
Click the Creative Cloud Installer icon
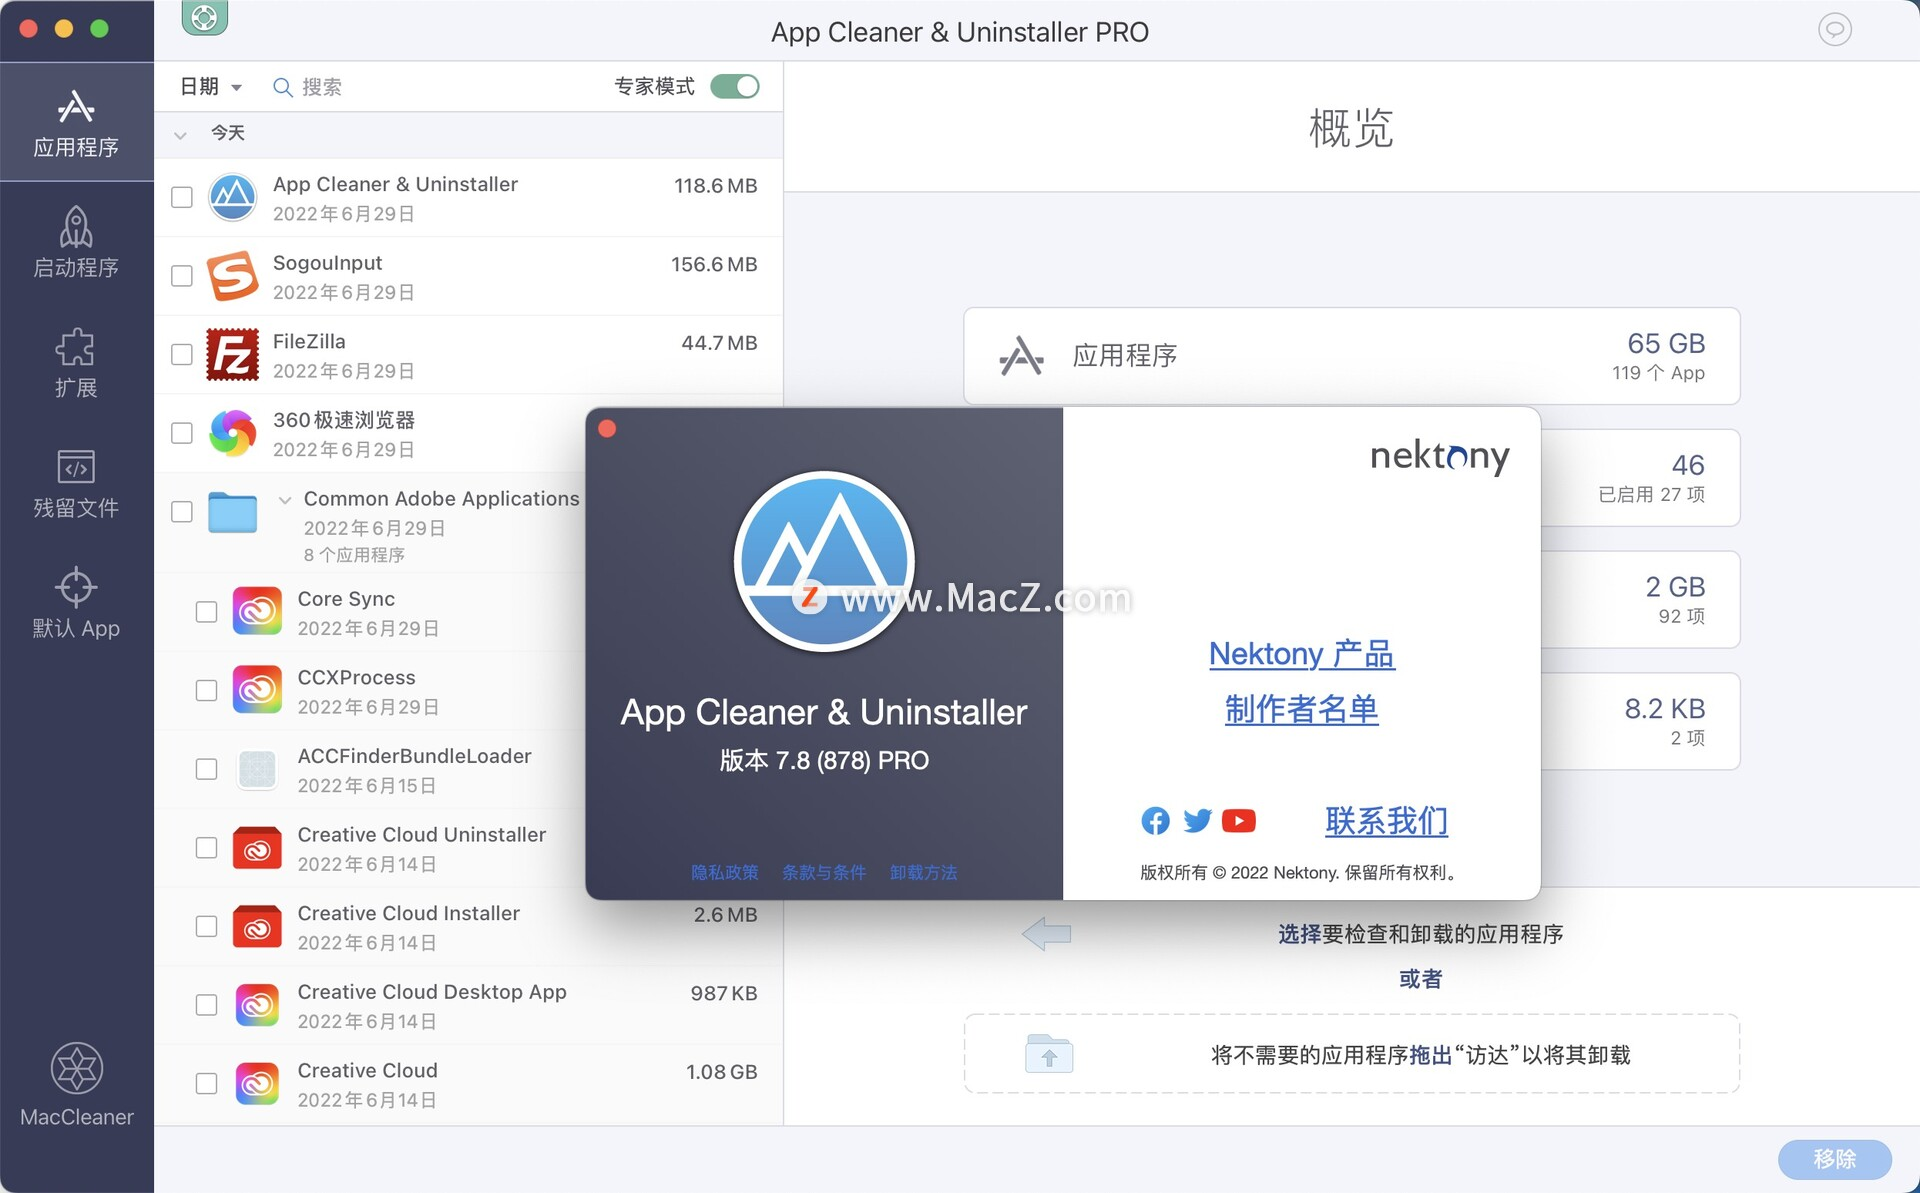(258, 926)
